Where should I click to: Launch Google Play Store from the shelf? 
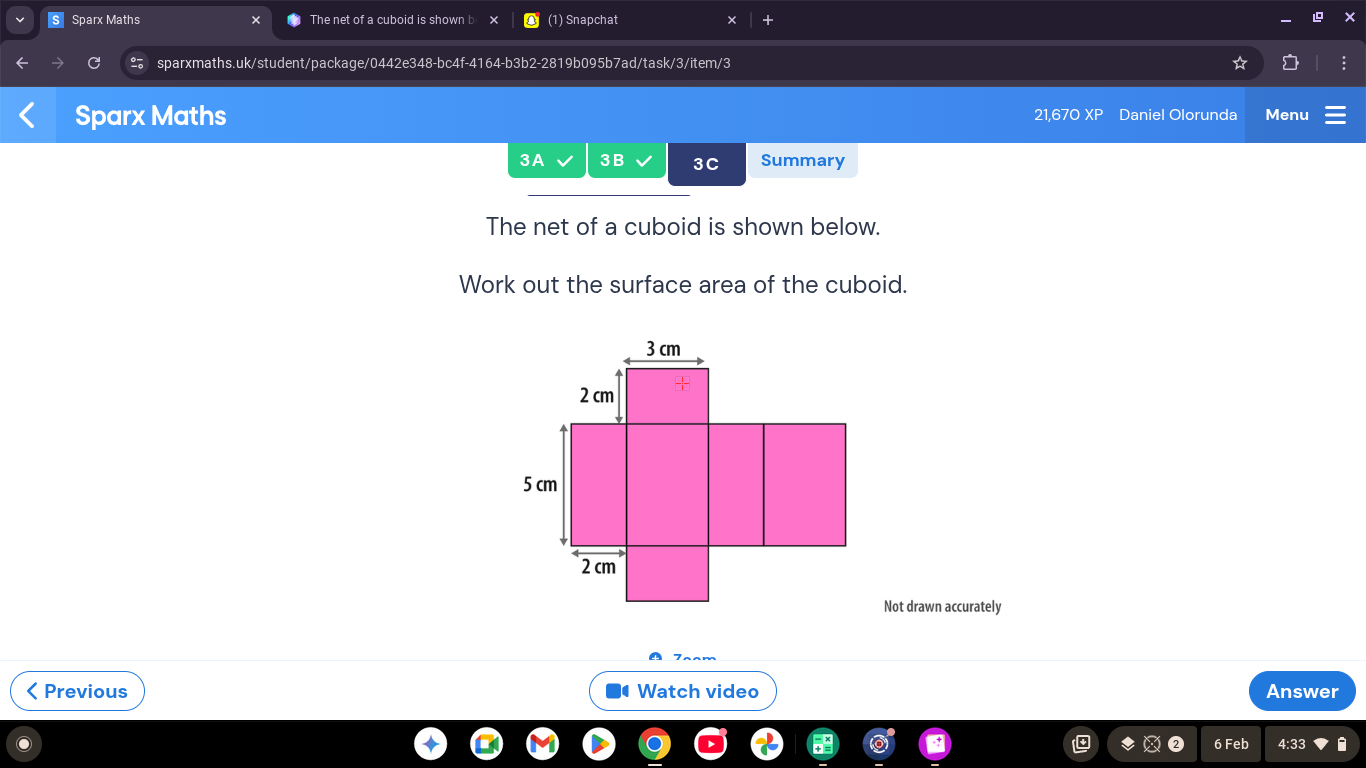[599, 744]
